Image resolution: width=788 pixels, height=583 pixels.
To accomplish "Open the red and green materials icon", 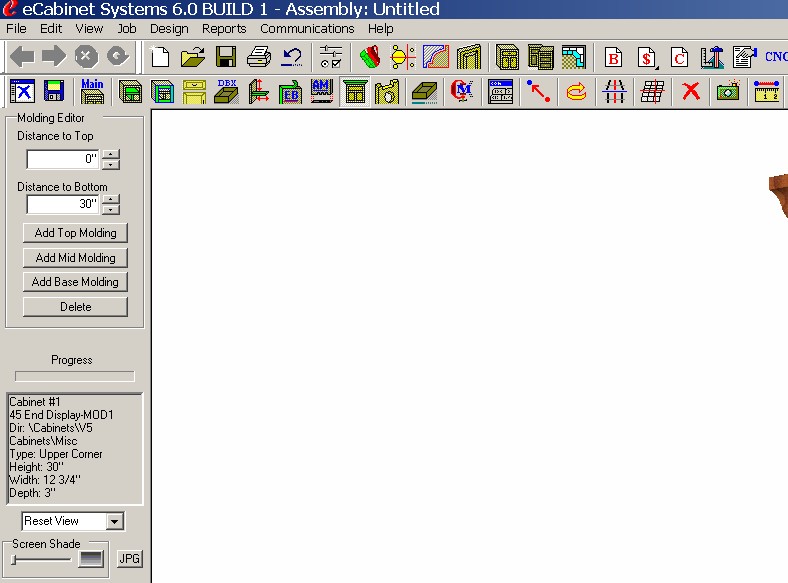I will pos(370,57).
